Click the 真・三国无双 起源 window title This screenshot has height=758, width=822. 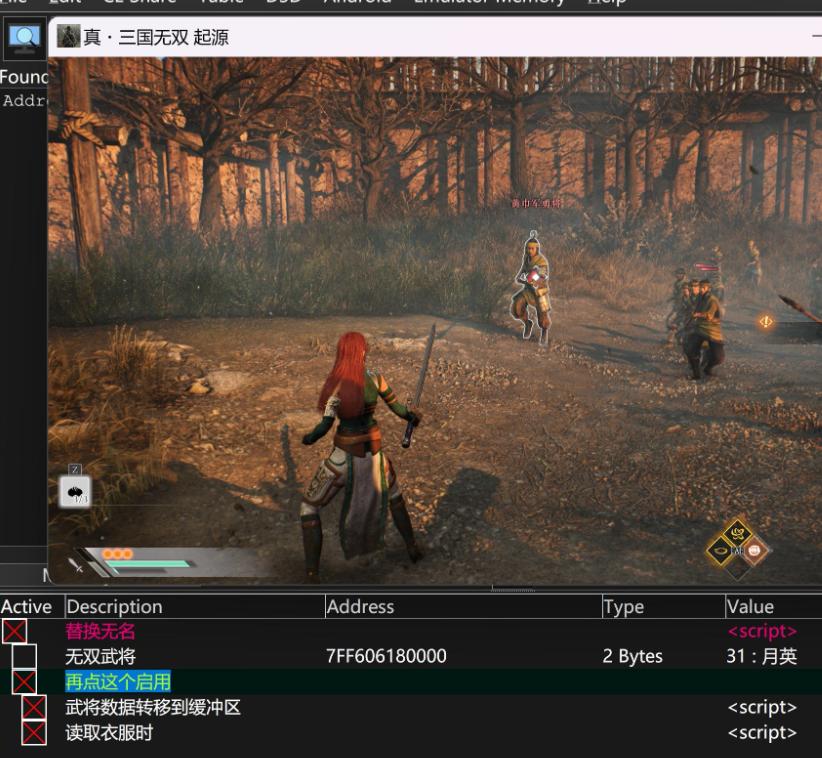tap(156, 37)
